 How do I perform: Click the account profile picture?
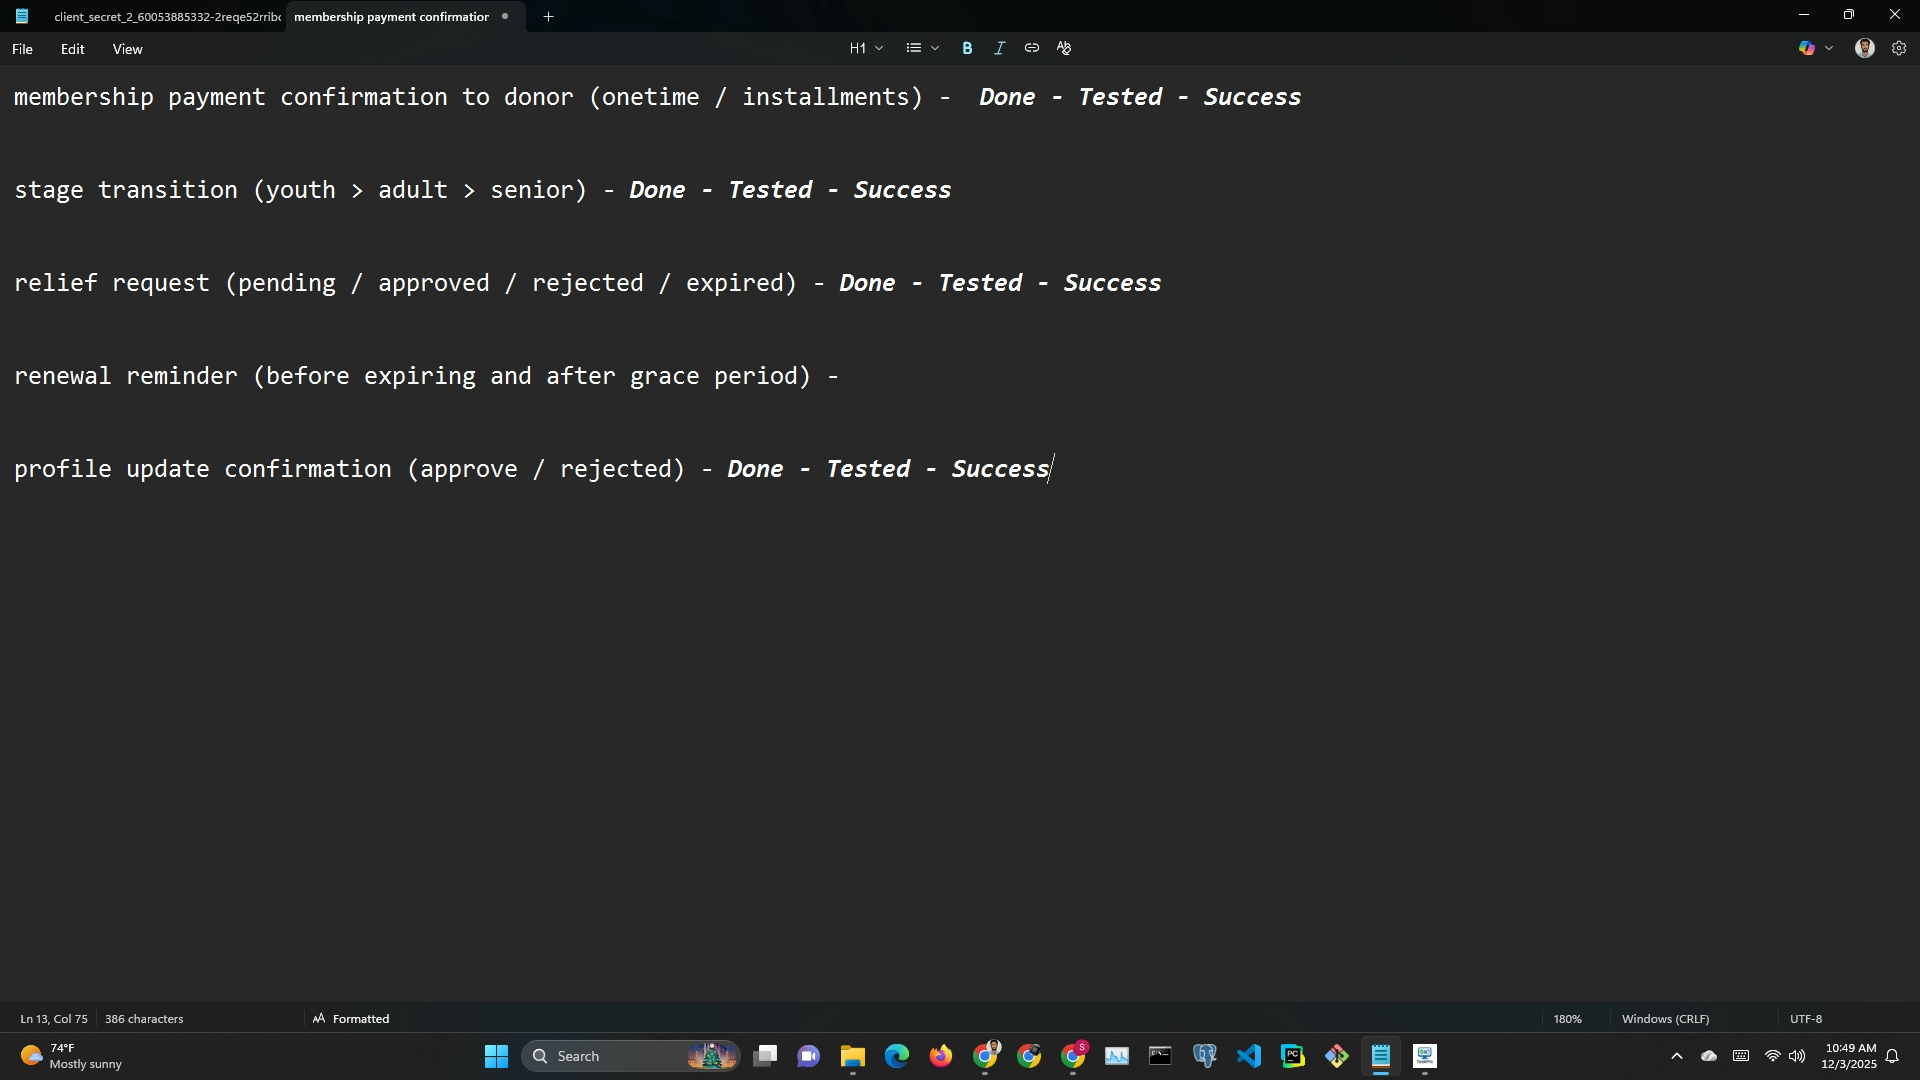(1864, 48)
